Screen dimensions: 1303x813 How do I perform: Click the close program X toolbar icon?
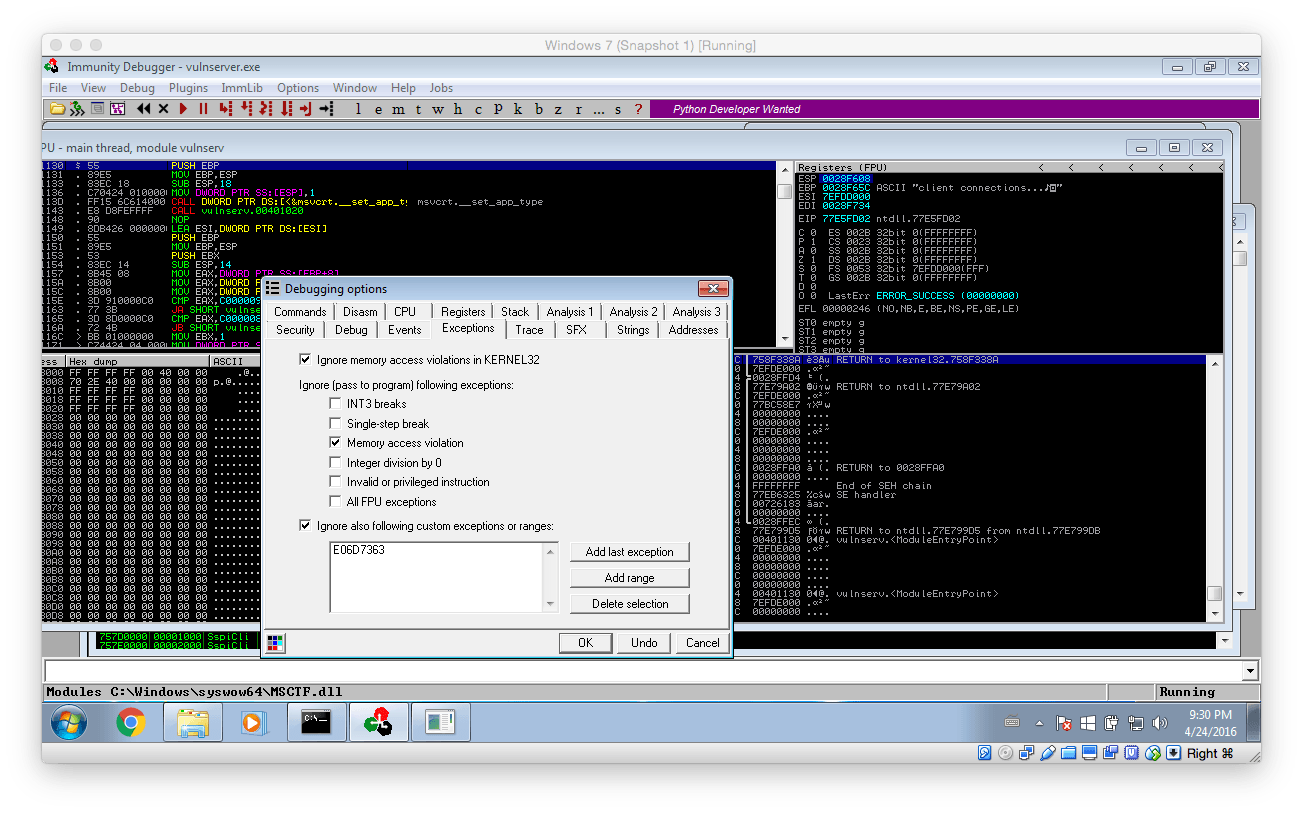click(163, 109)
